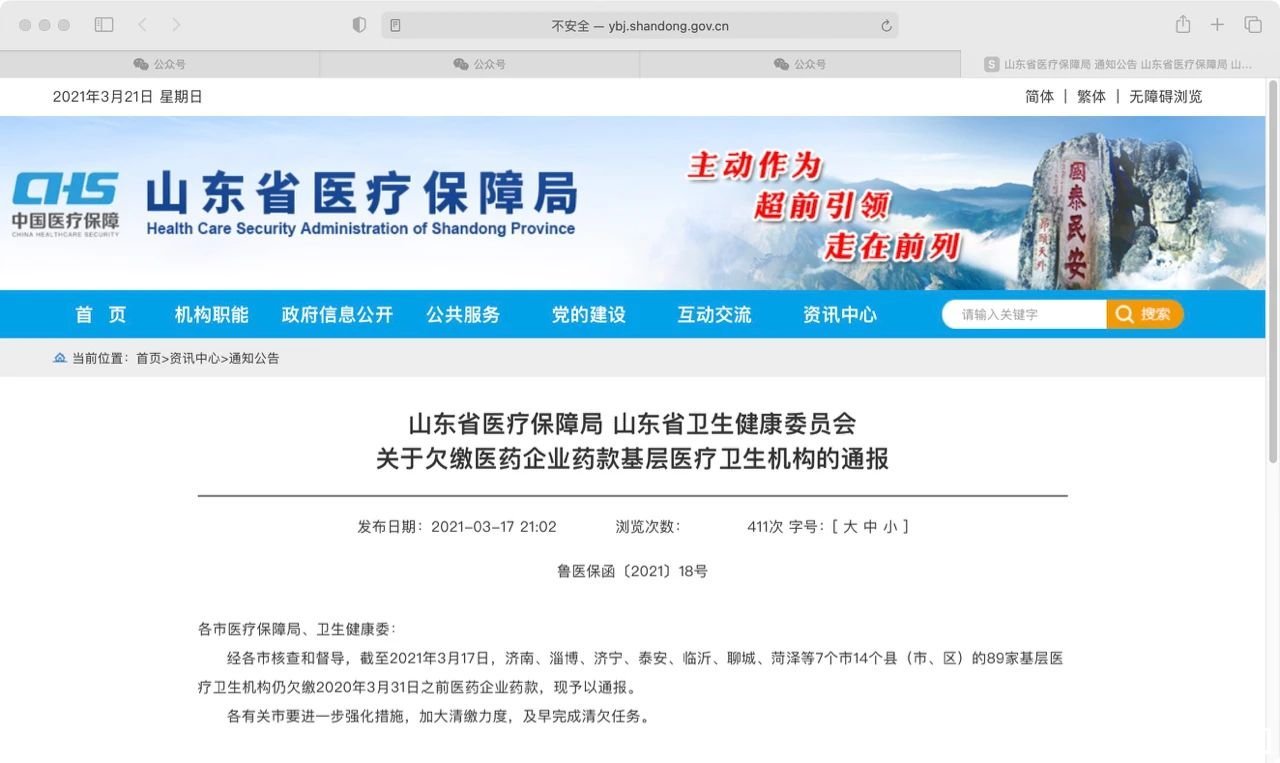Open 无障碍浏览 accessibility mode

[1166, 97]
